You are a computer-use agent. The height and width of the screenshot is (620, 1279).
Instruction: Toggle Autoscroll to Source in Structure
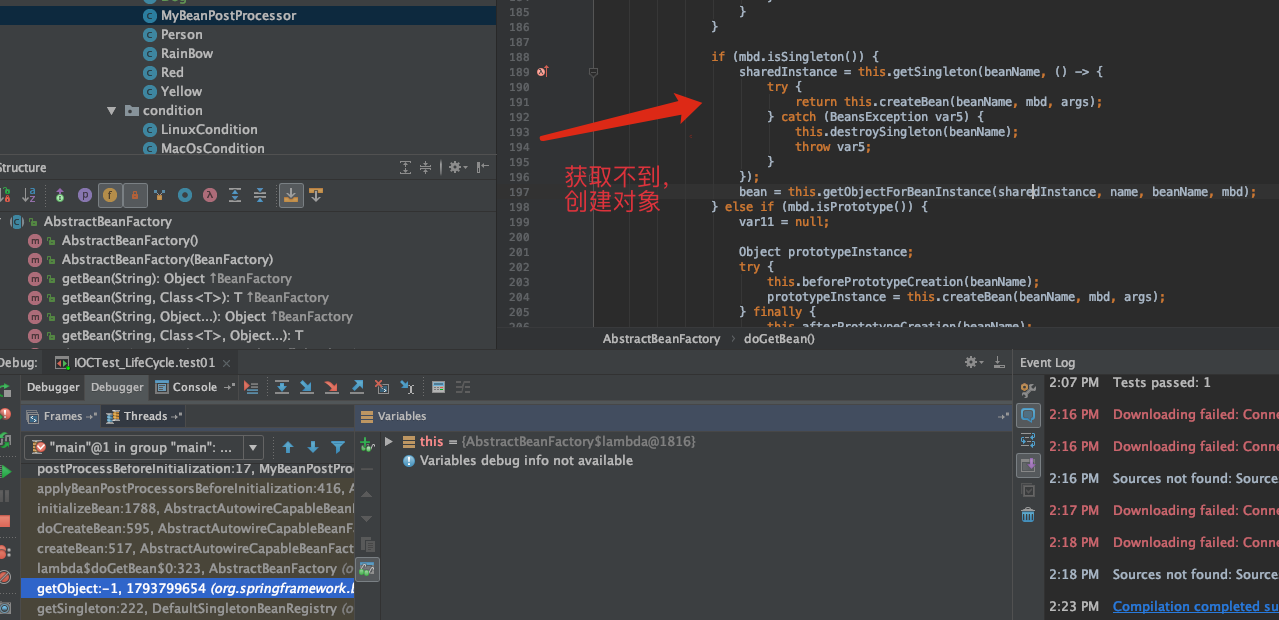click(291, 195)
